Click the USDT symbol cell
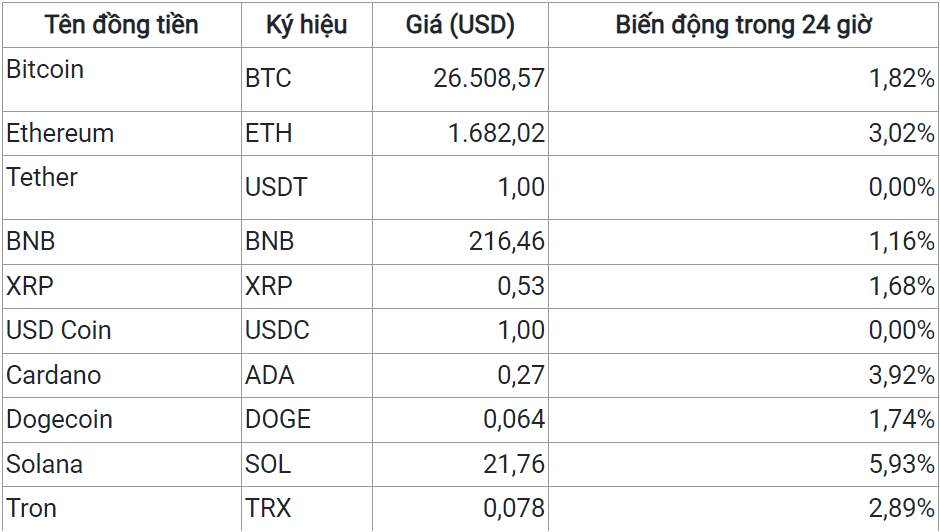Viewport: 940px width, 532px height. coord(307,187)
